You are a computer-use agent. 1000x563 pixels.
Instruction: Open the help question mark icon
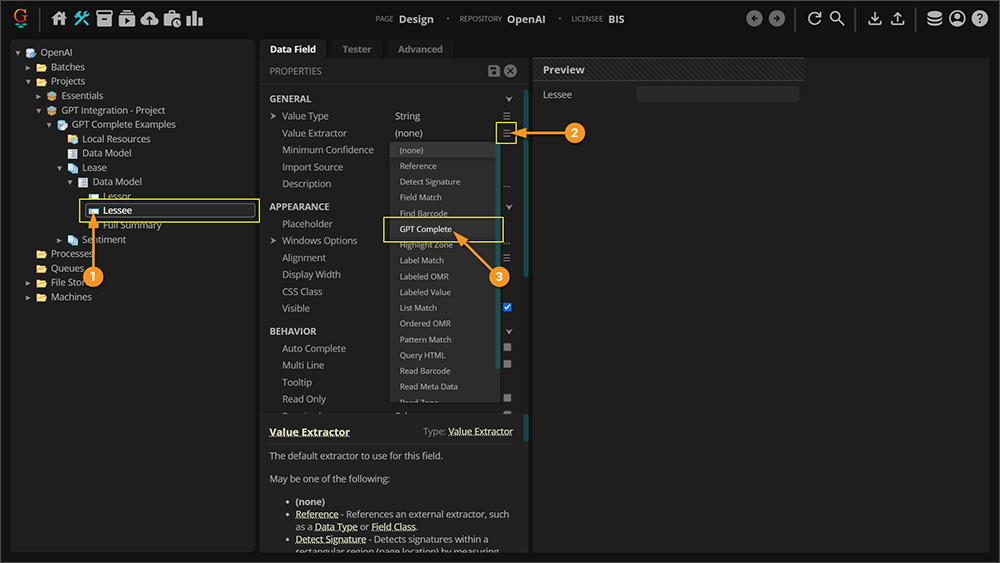click(980, 18)
